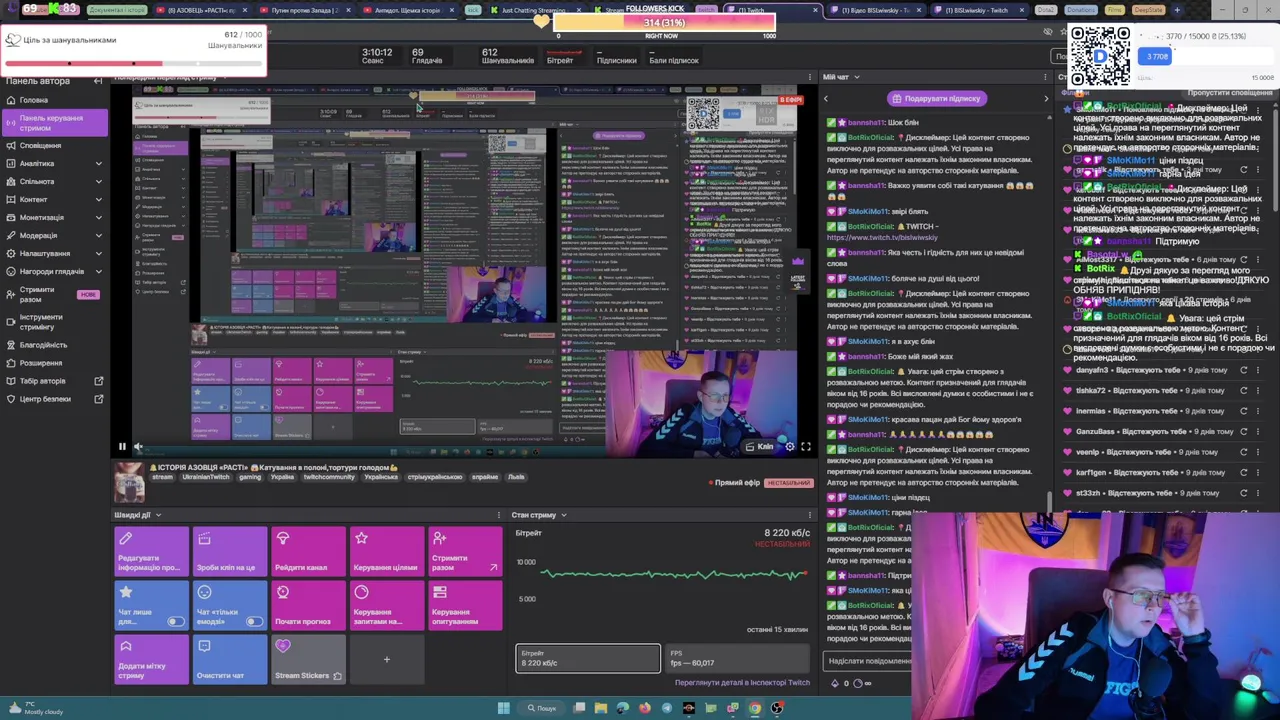Image resolution: width=1280 pixels, height=720 pixels.
Task: Open Мій чат dropdown header
Action: pyautogui.click(x=841, y=77)
